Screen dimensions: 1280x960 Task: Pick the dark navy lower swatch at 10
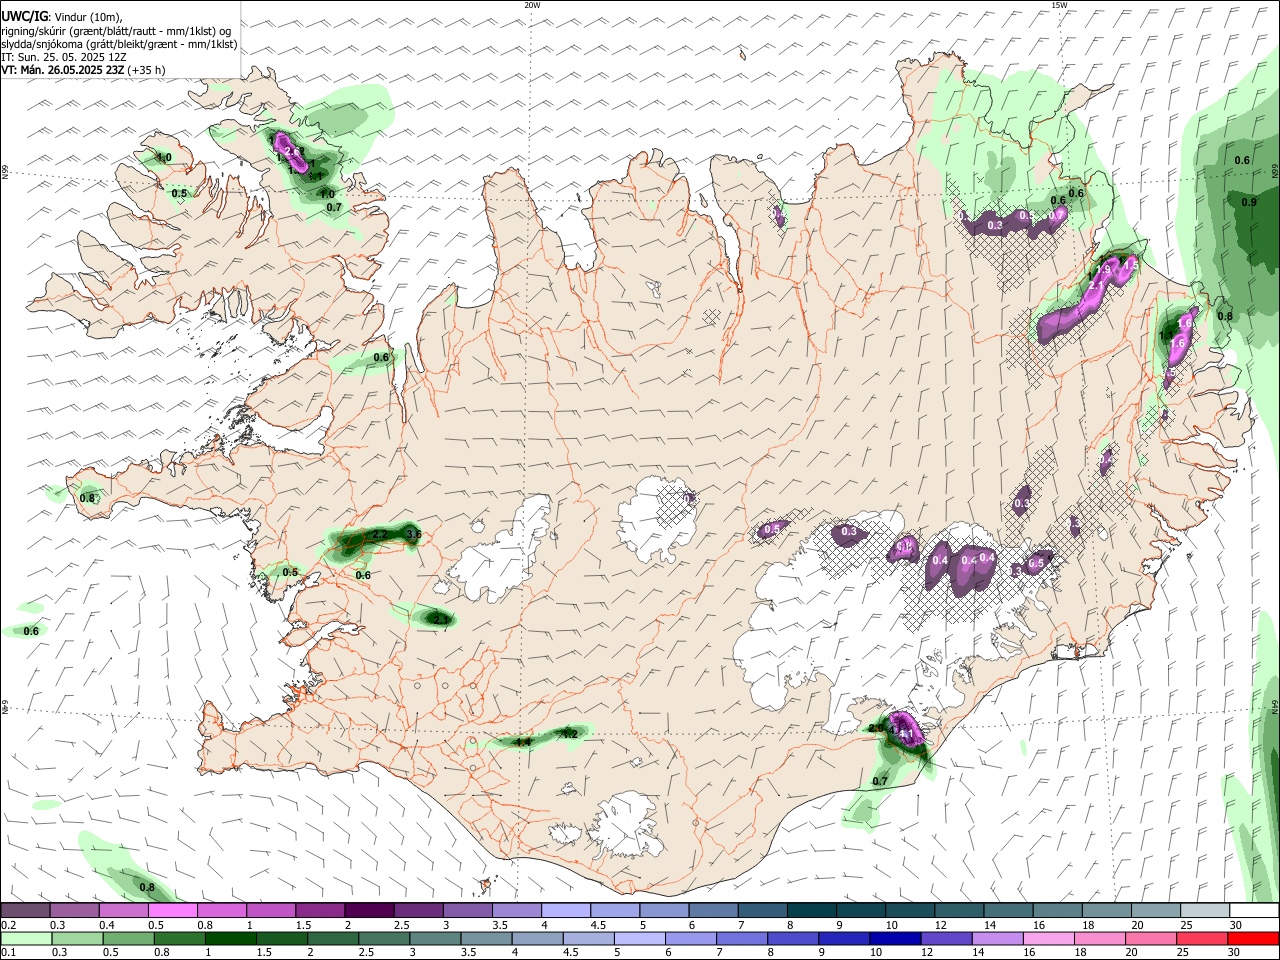tap(895, 939)
